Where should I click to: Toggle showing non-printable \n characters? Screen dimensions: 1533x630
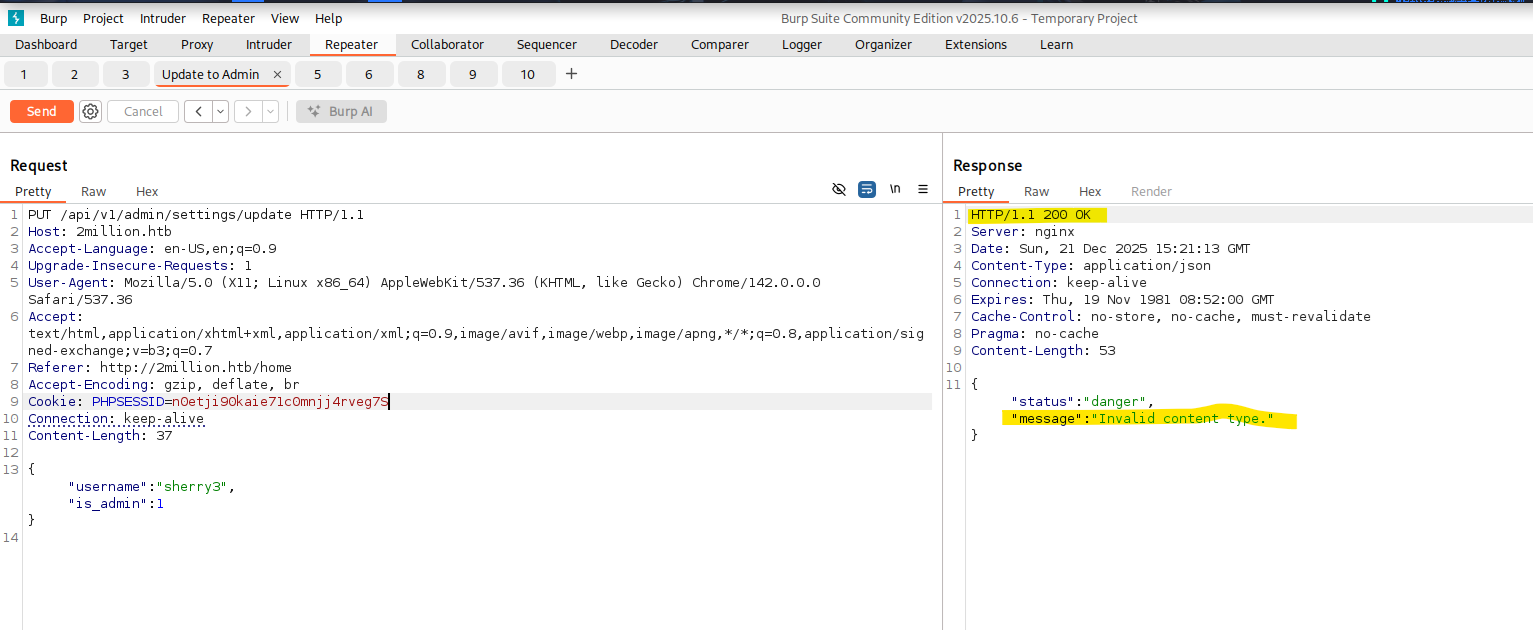tap(895, 189)
